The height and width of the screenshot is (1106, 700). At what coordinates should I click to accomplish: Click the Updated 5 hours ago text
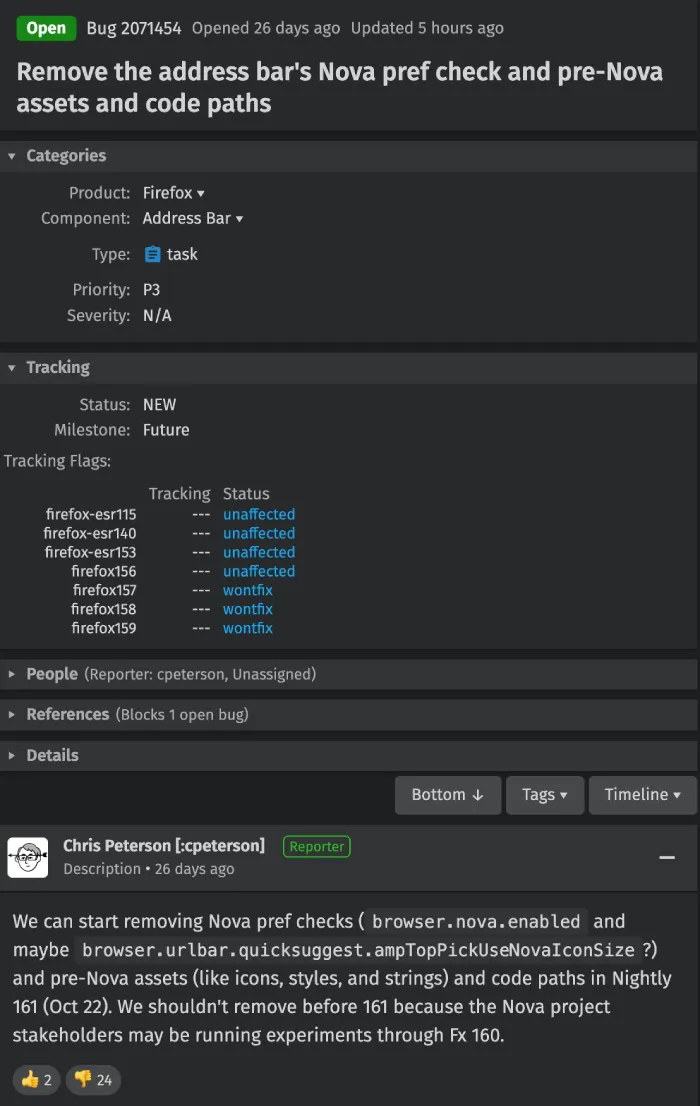427,28
